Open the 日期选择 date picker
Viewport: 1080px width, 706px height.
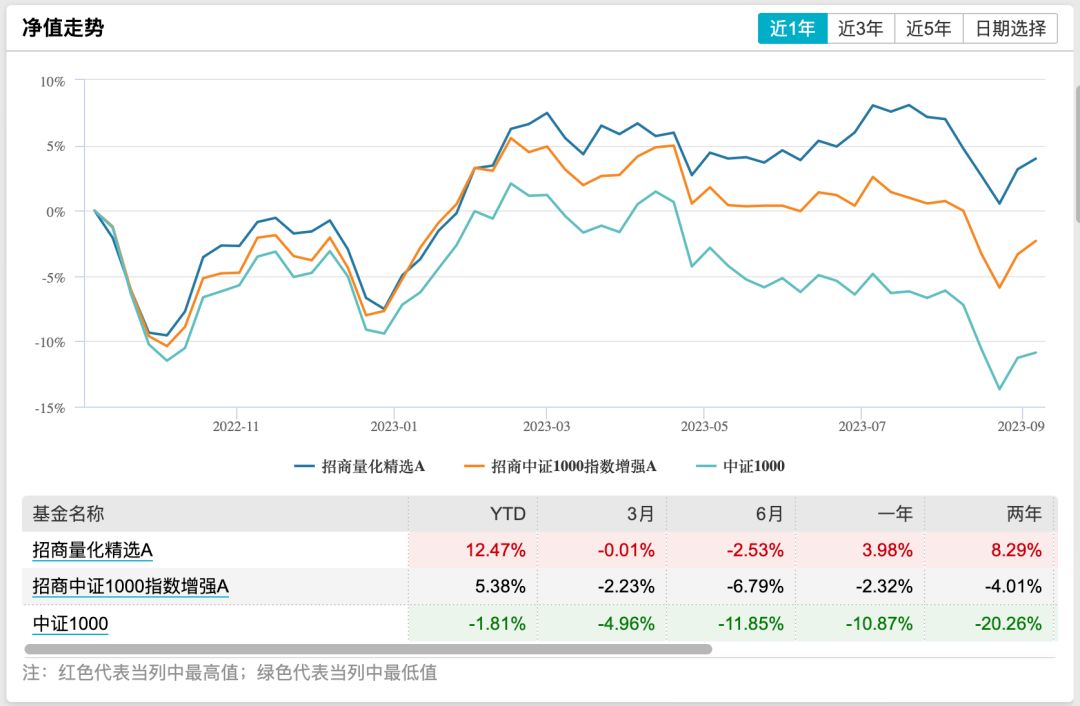pos(1008,28)
